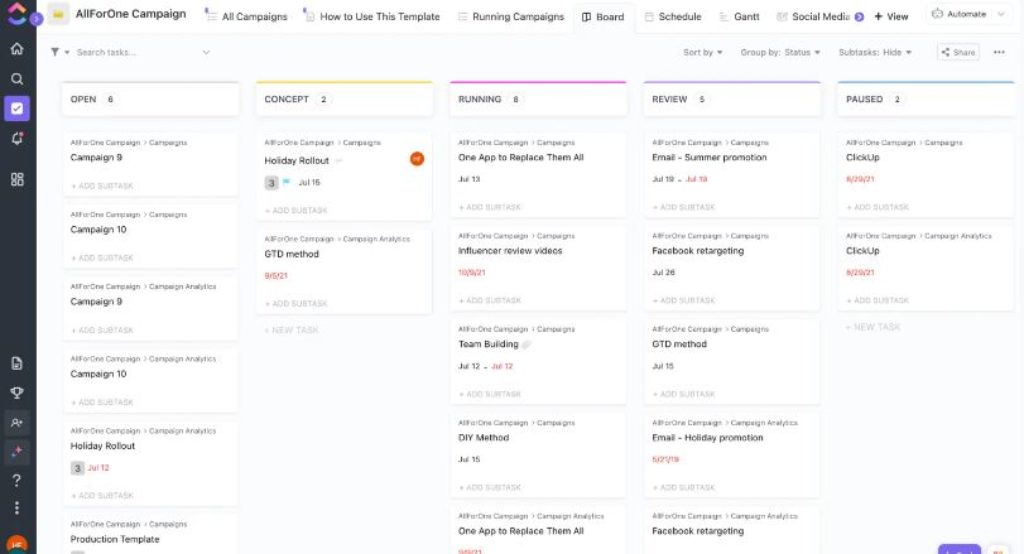Open the user avatar in sidebar
Image resolution: width=1024 pixels, height=554 pixels.
(x=17, y=545)
